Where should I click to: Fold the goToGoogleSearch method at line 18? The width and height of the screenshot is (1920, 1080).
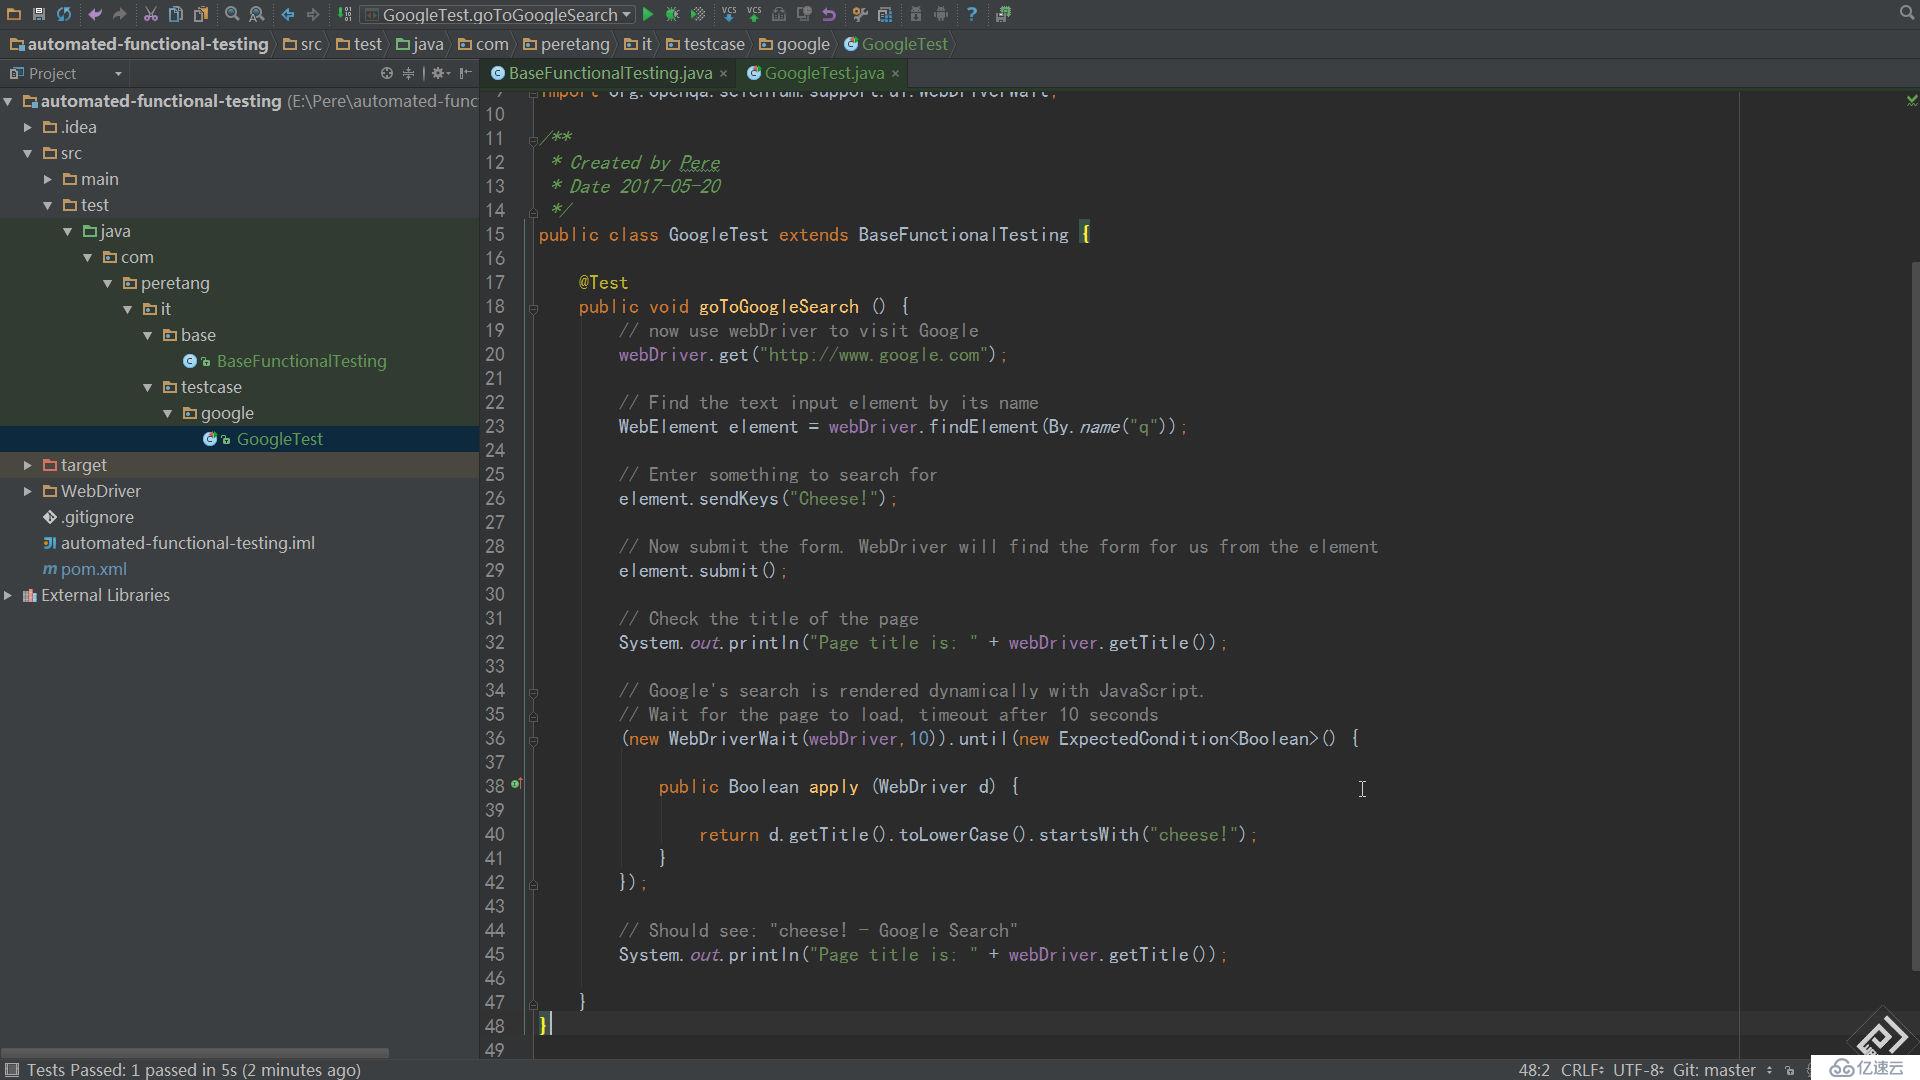[x=534, y=309]
